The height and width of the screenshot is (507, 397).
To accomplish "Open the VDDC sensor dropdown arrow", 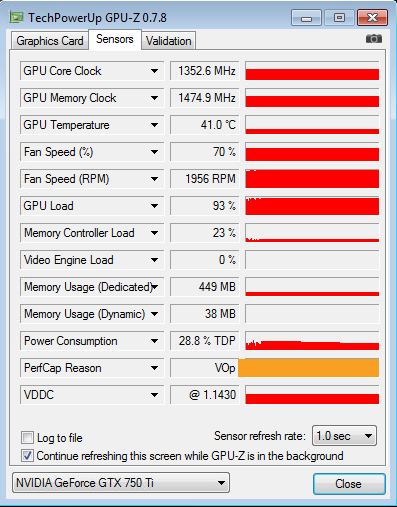I will click(154, 395).
